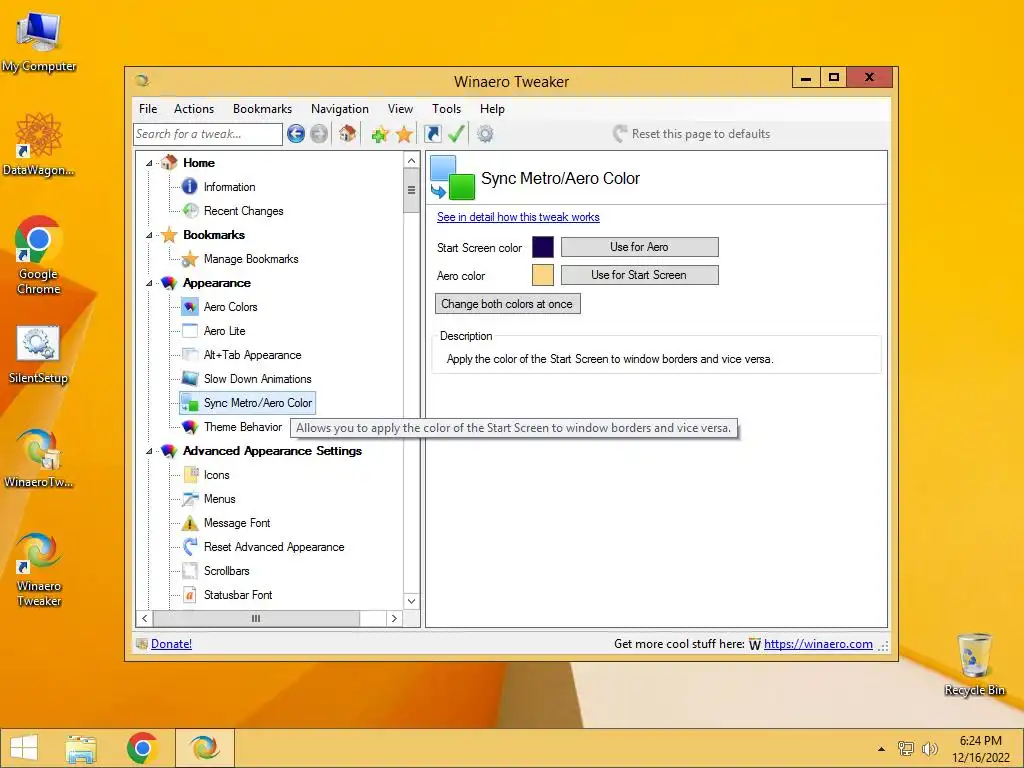1024x768 pixels.
Task: Click the light orange Aero color swatch
Action: [543, 275]
